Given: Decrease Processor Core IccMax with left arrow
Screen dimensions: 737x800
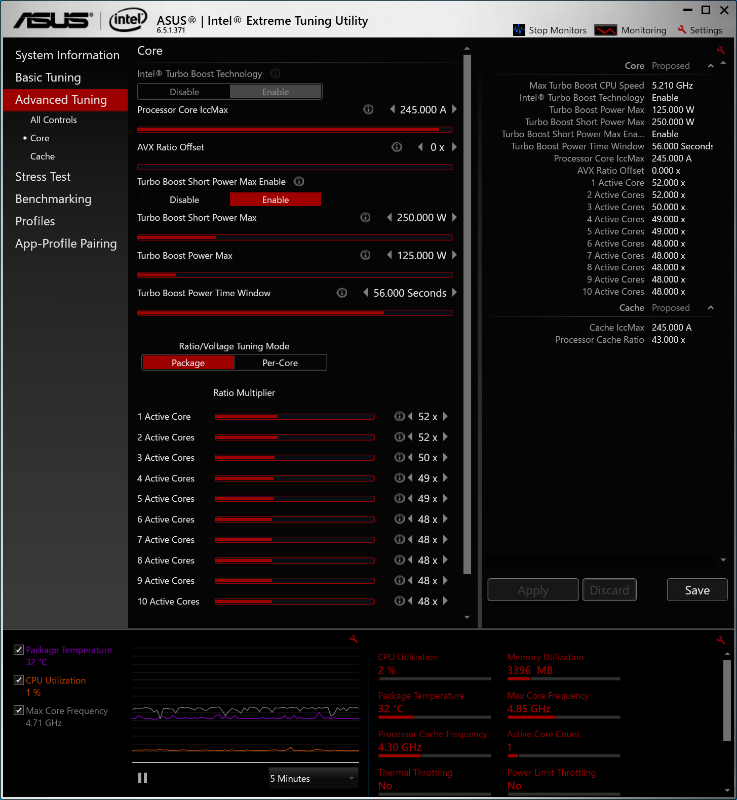Looking at the screenshot, I should point(392,109).
